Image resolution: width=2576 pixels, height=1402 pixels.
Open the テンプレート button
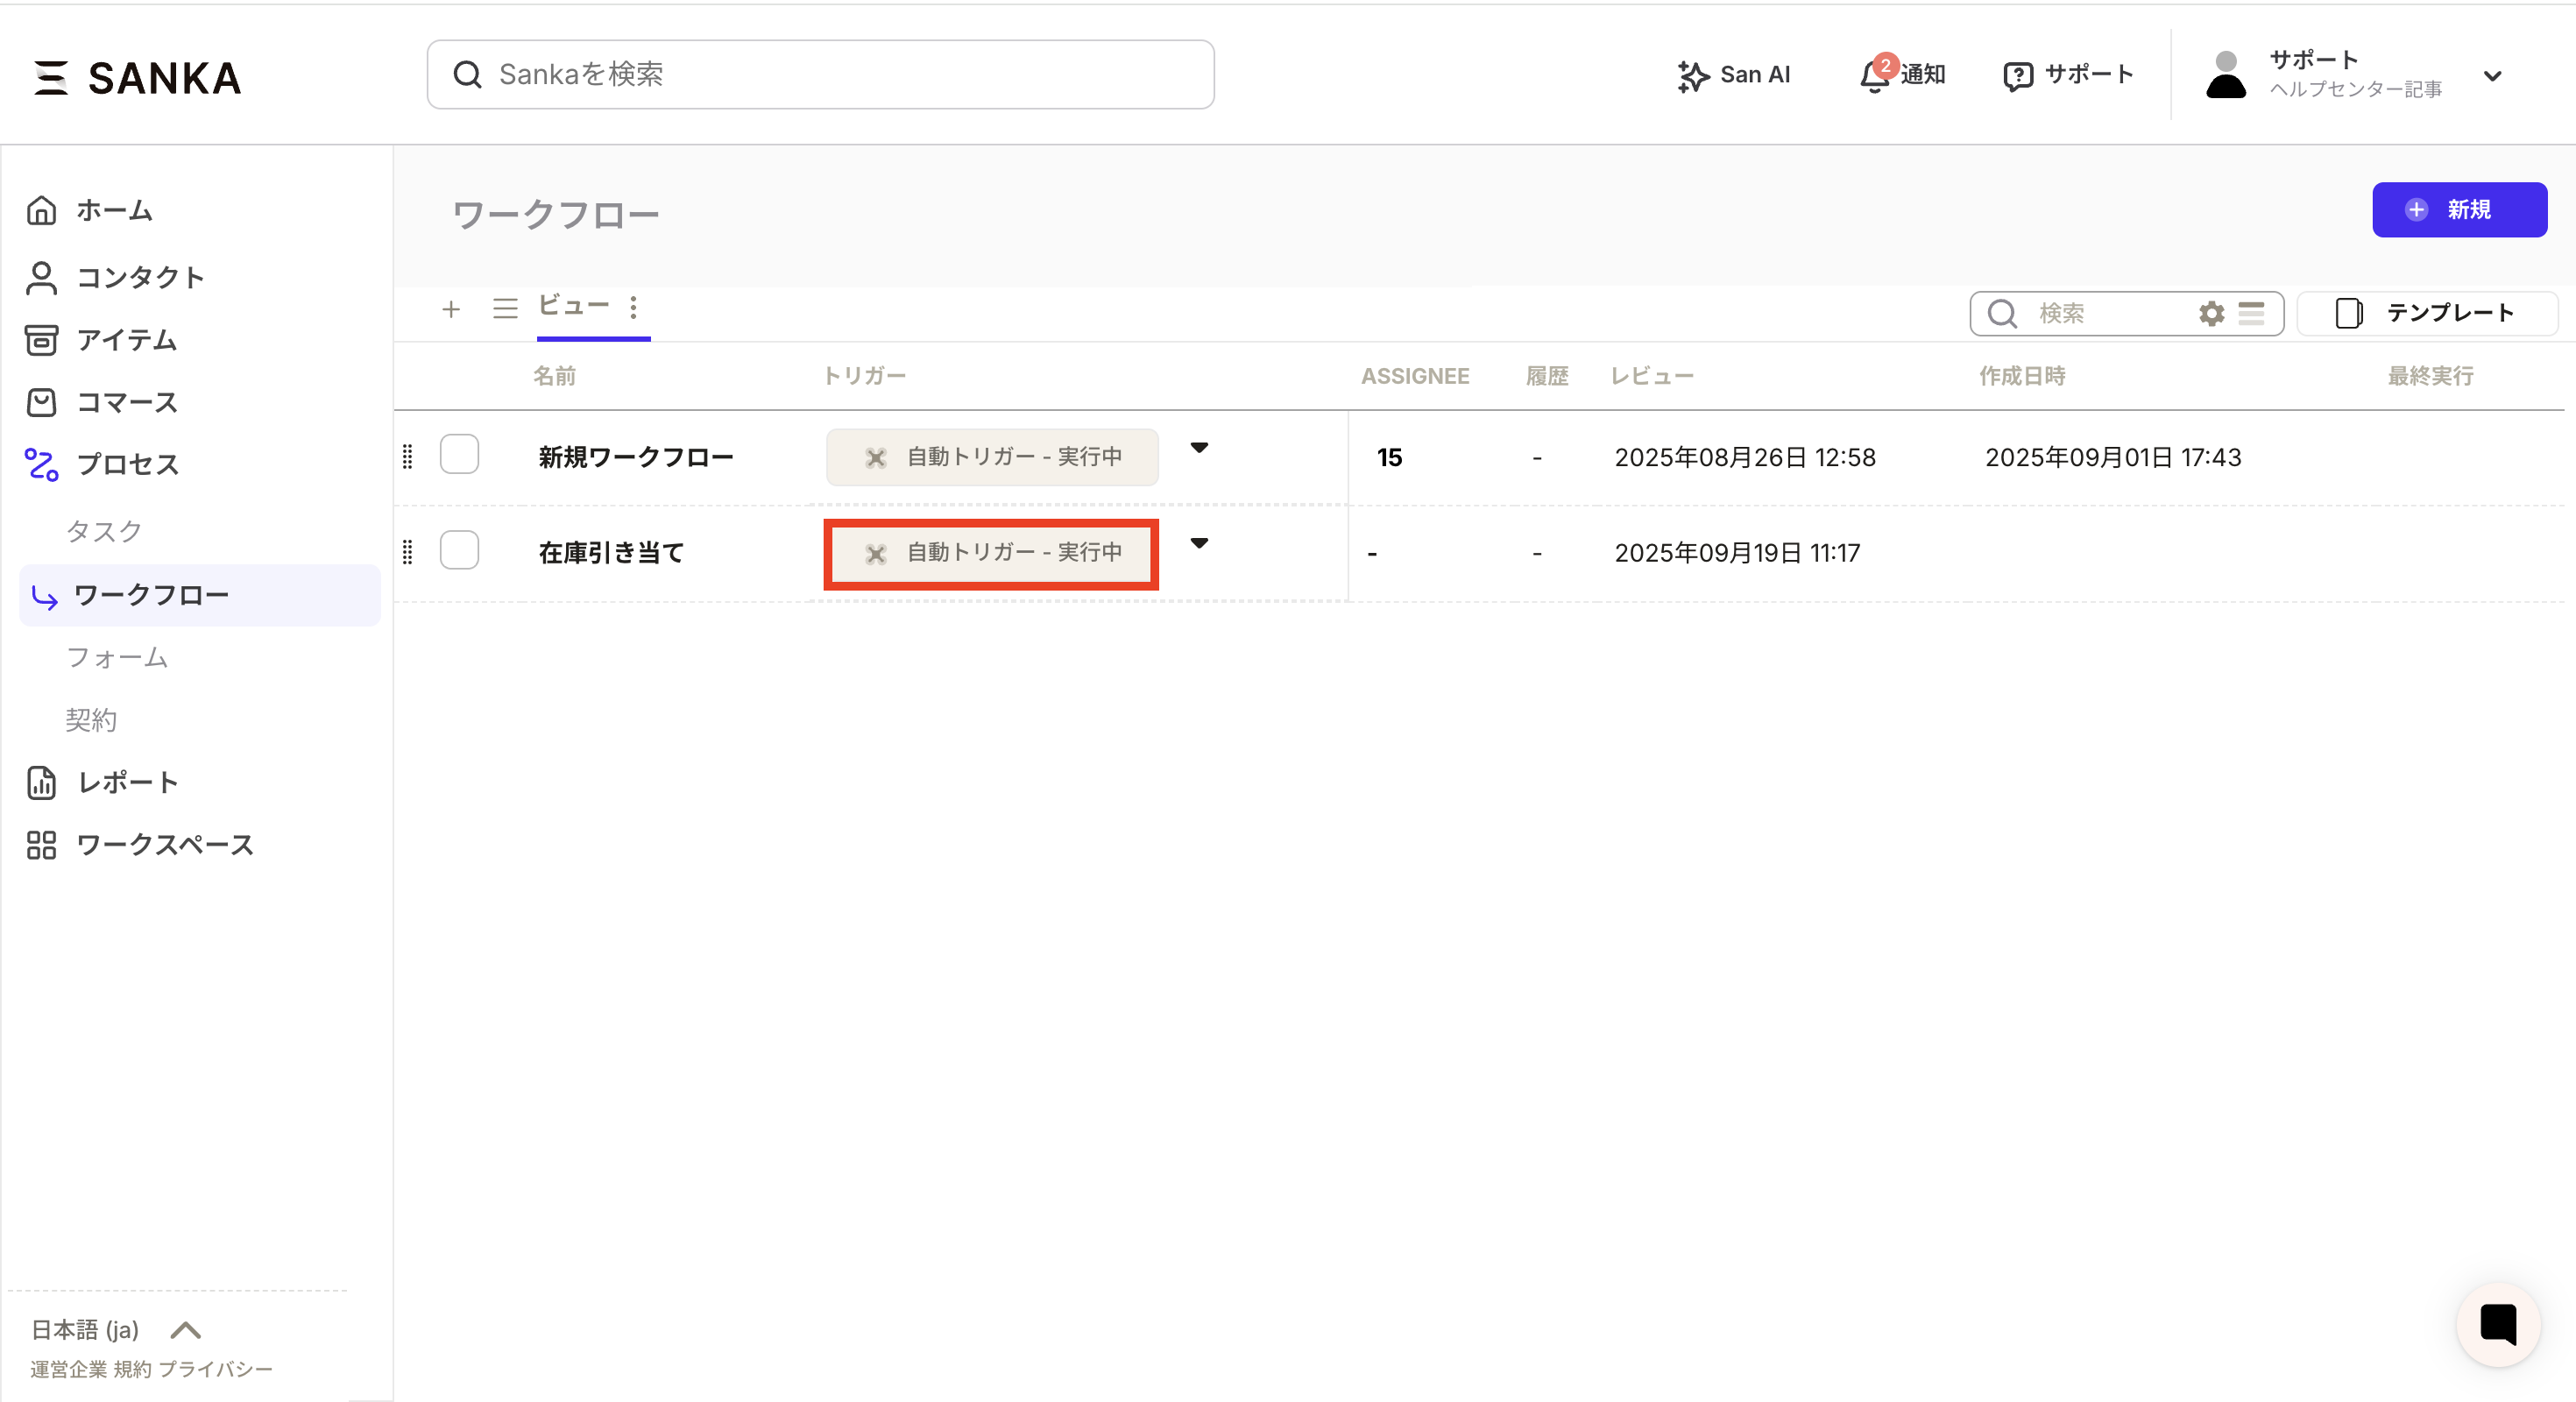[2427, 313]
